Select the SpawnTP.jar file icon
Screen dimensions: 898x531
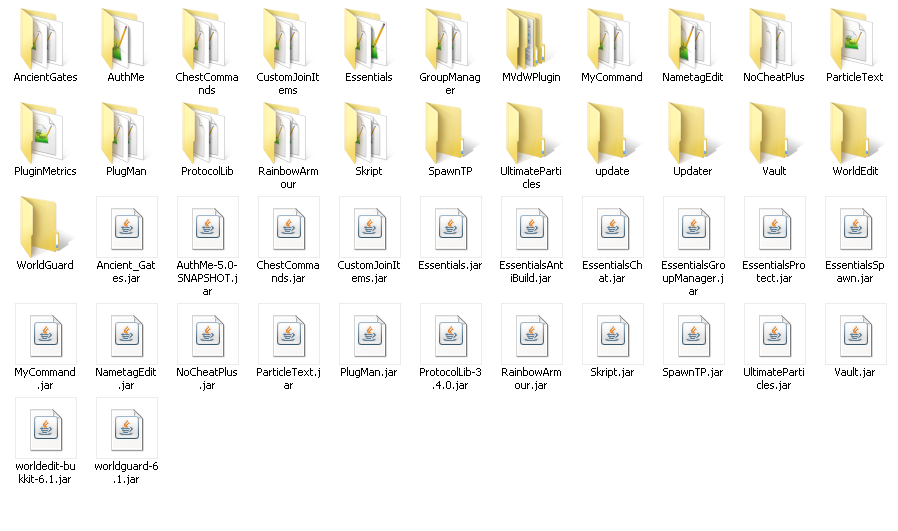(694, 335)
